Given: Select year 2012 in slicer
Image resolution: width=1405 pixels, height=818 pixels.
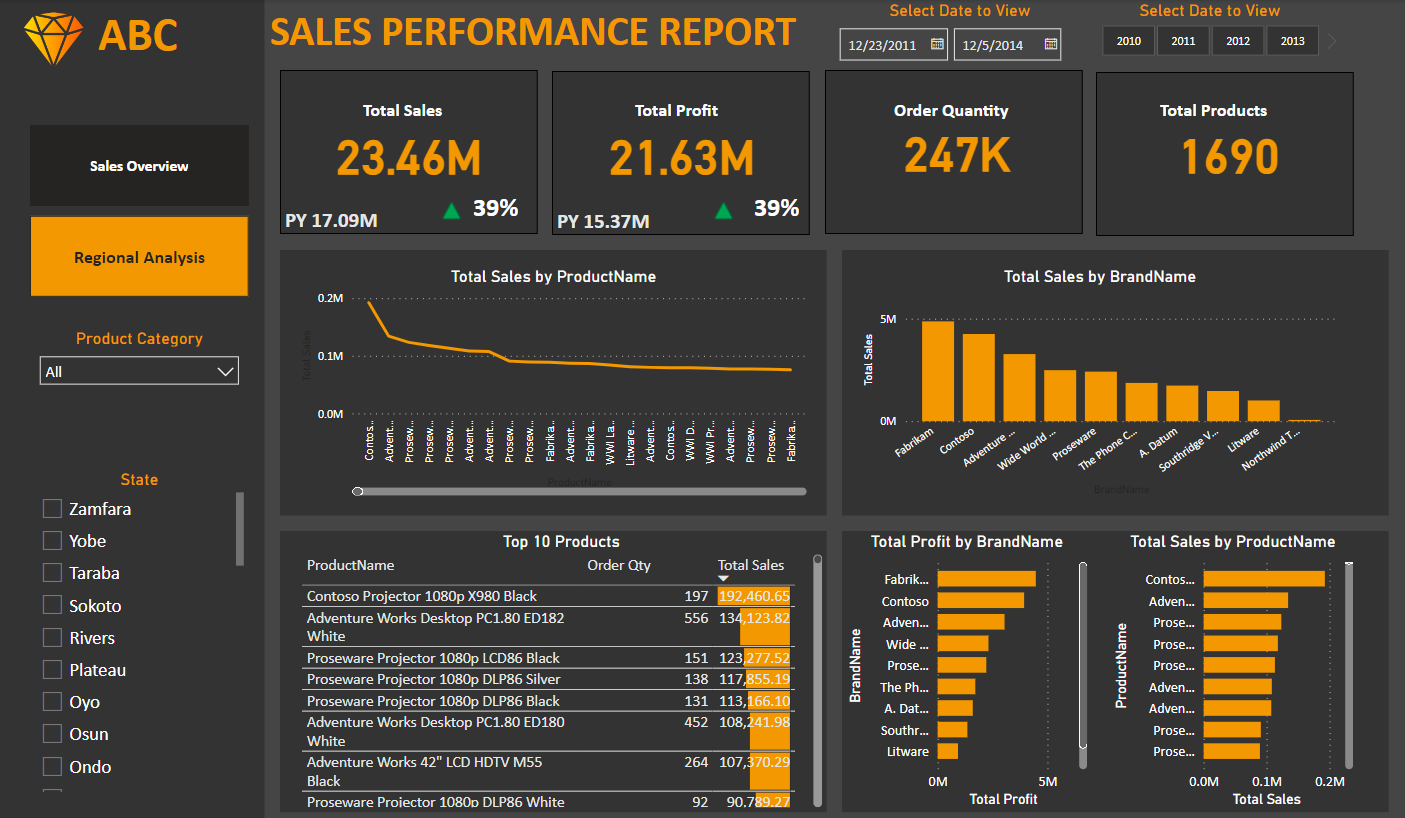Looking at the screenshot, I should (1238, 41).
